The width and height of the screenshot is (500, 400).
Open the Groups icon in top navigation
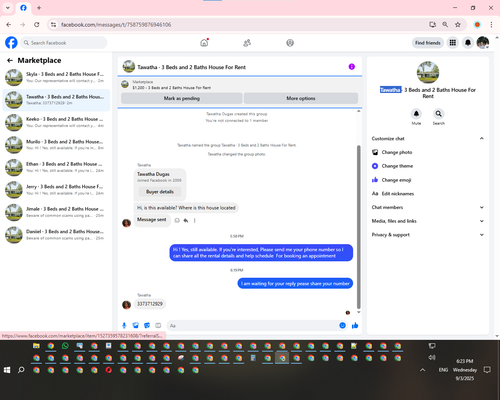point(290,43)
